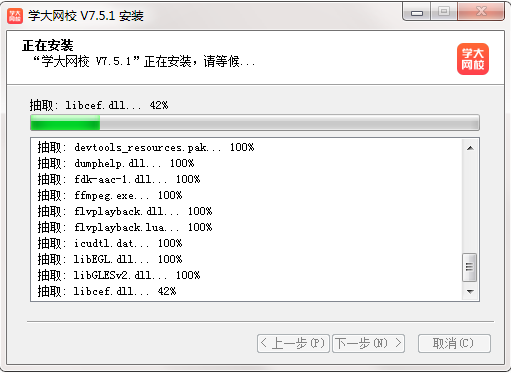
Task: Select the flvplayback.lua log row
Action: pos(246,227)
